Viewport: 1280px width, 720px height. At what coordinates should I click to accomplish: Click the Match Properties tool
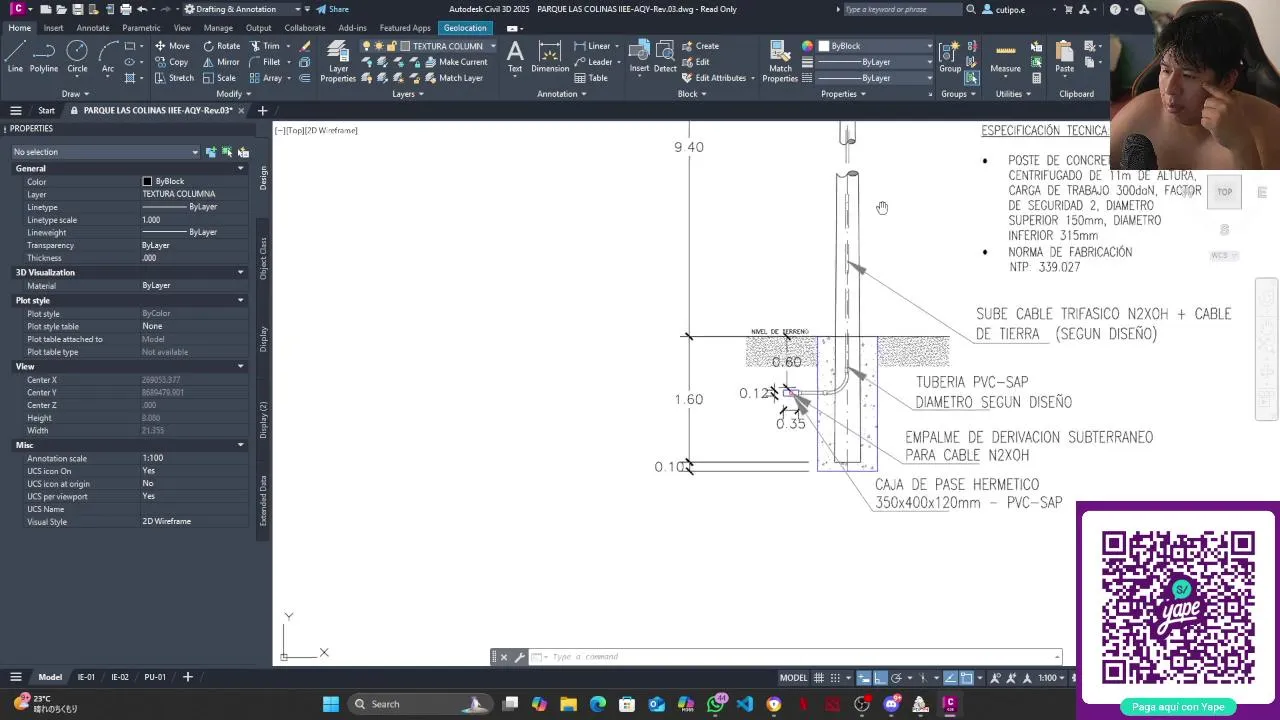(780, 62)
